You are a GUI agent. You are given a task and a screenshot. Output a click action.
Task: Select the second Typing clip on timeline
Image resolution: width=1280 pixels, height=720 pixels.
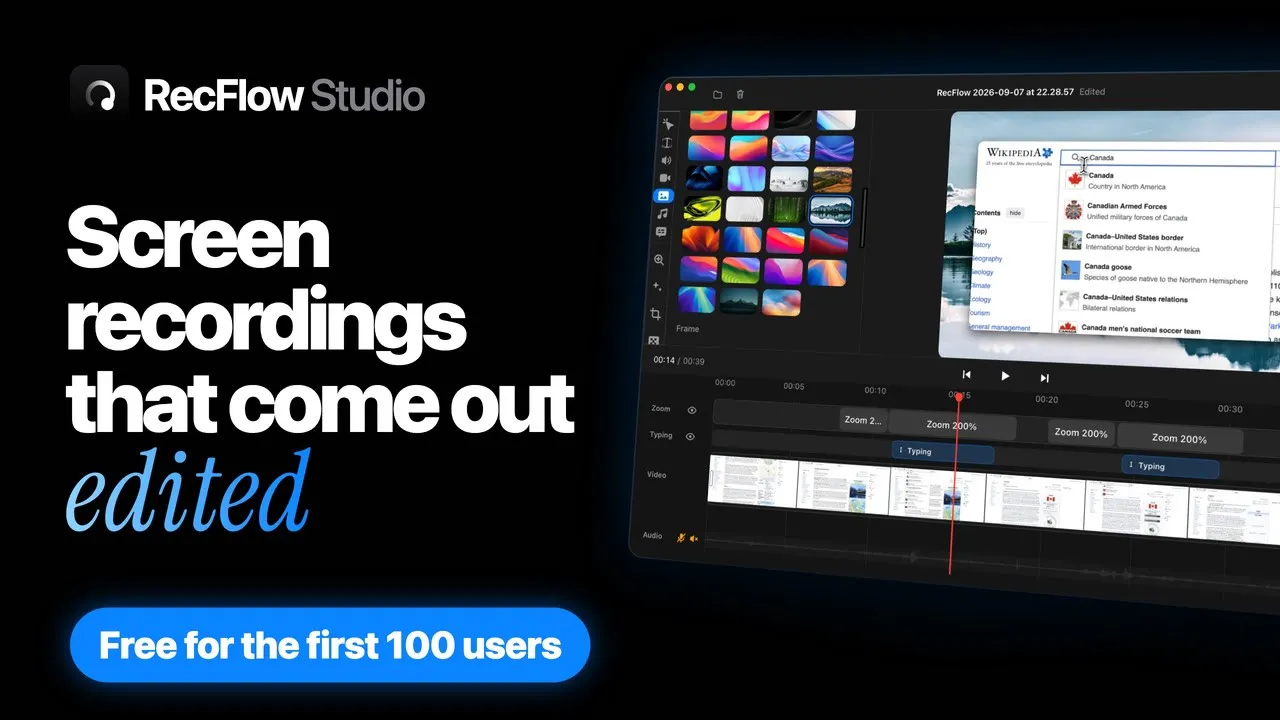pos(1170,467)
